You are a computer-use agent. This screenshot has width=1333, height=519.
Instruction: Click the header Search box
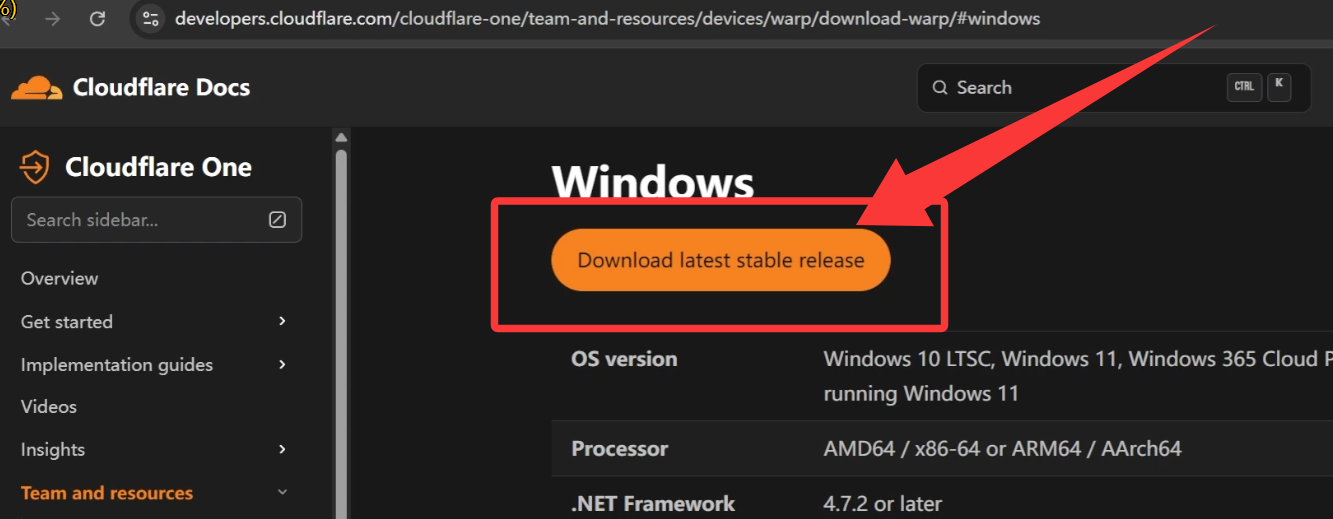[1080, 88]
